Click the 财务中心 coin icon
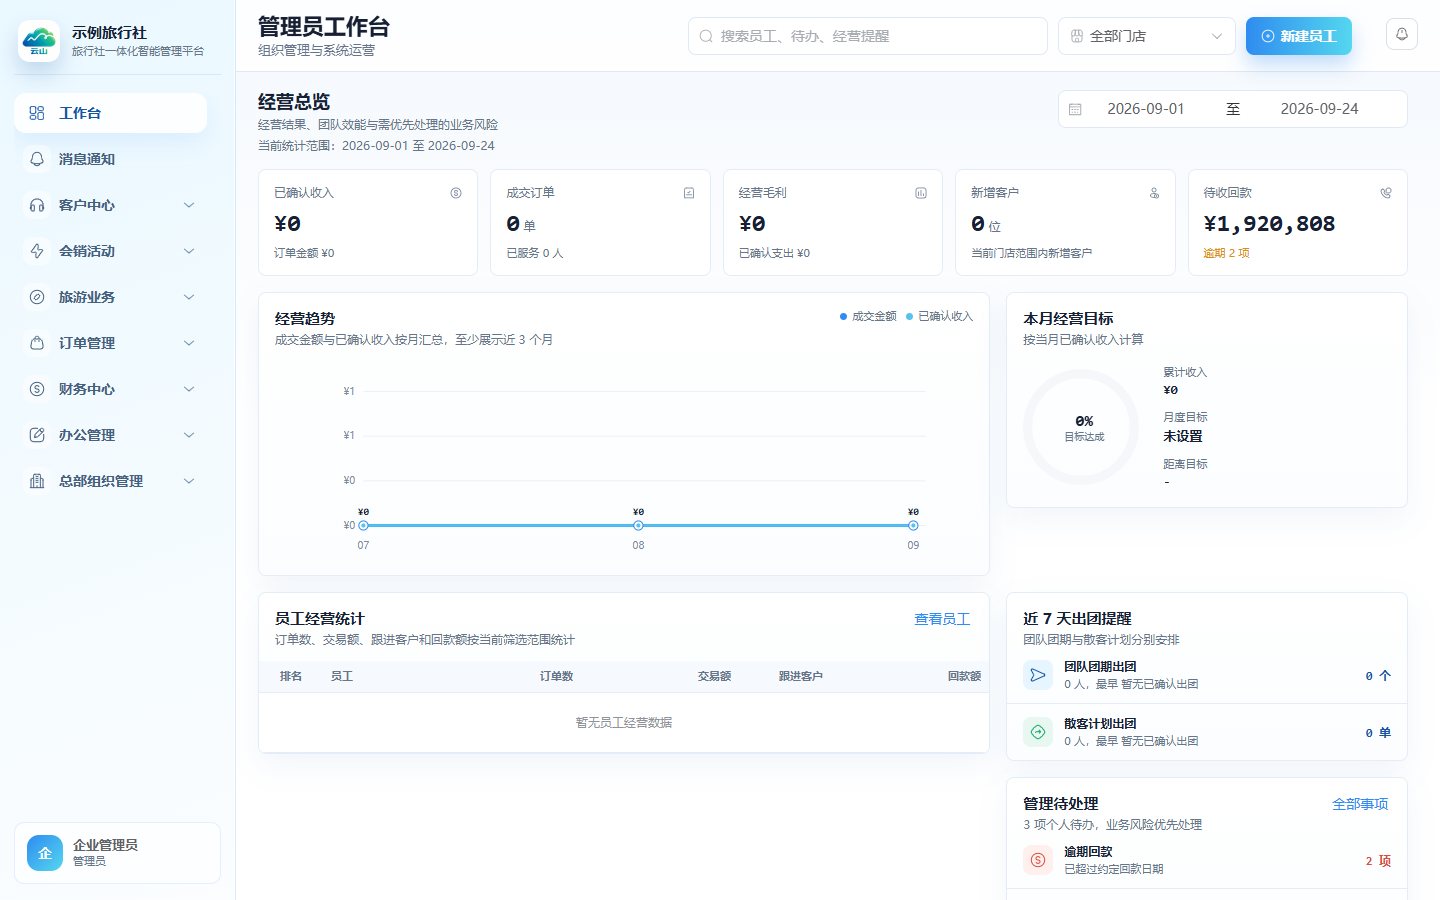This screenshot has height=900, width=1440. [37, 389]
